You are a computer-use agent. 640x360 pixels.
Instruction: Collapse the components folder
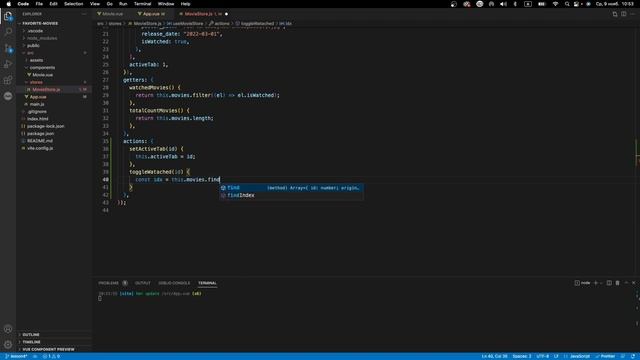42,67
